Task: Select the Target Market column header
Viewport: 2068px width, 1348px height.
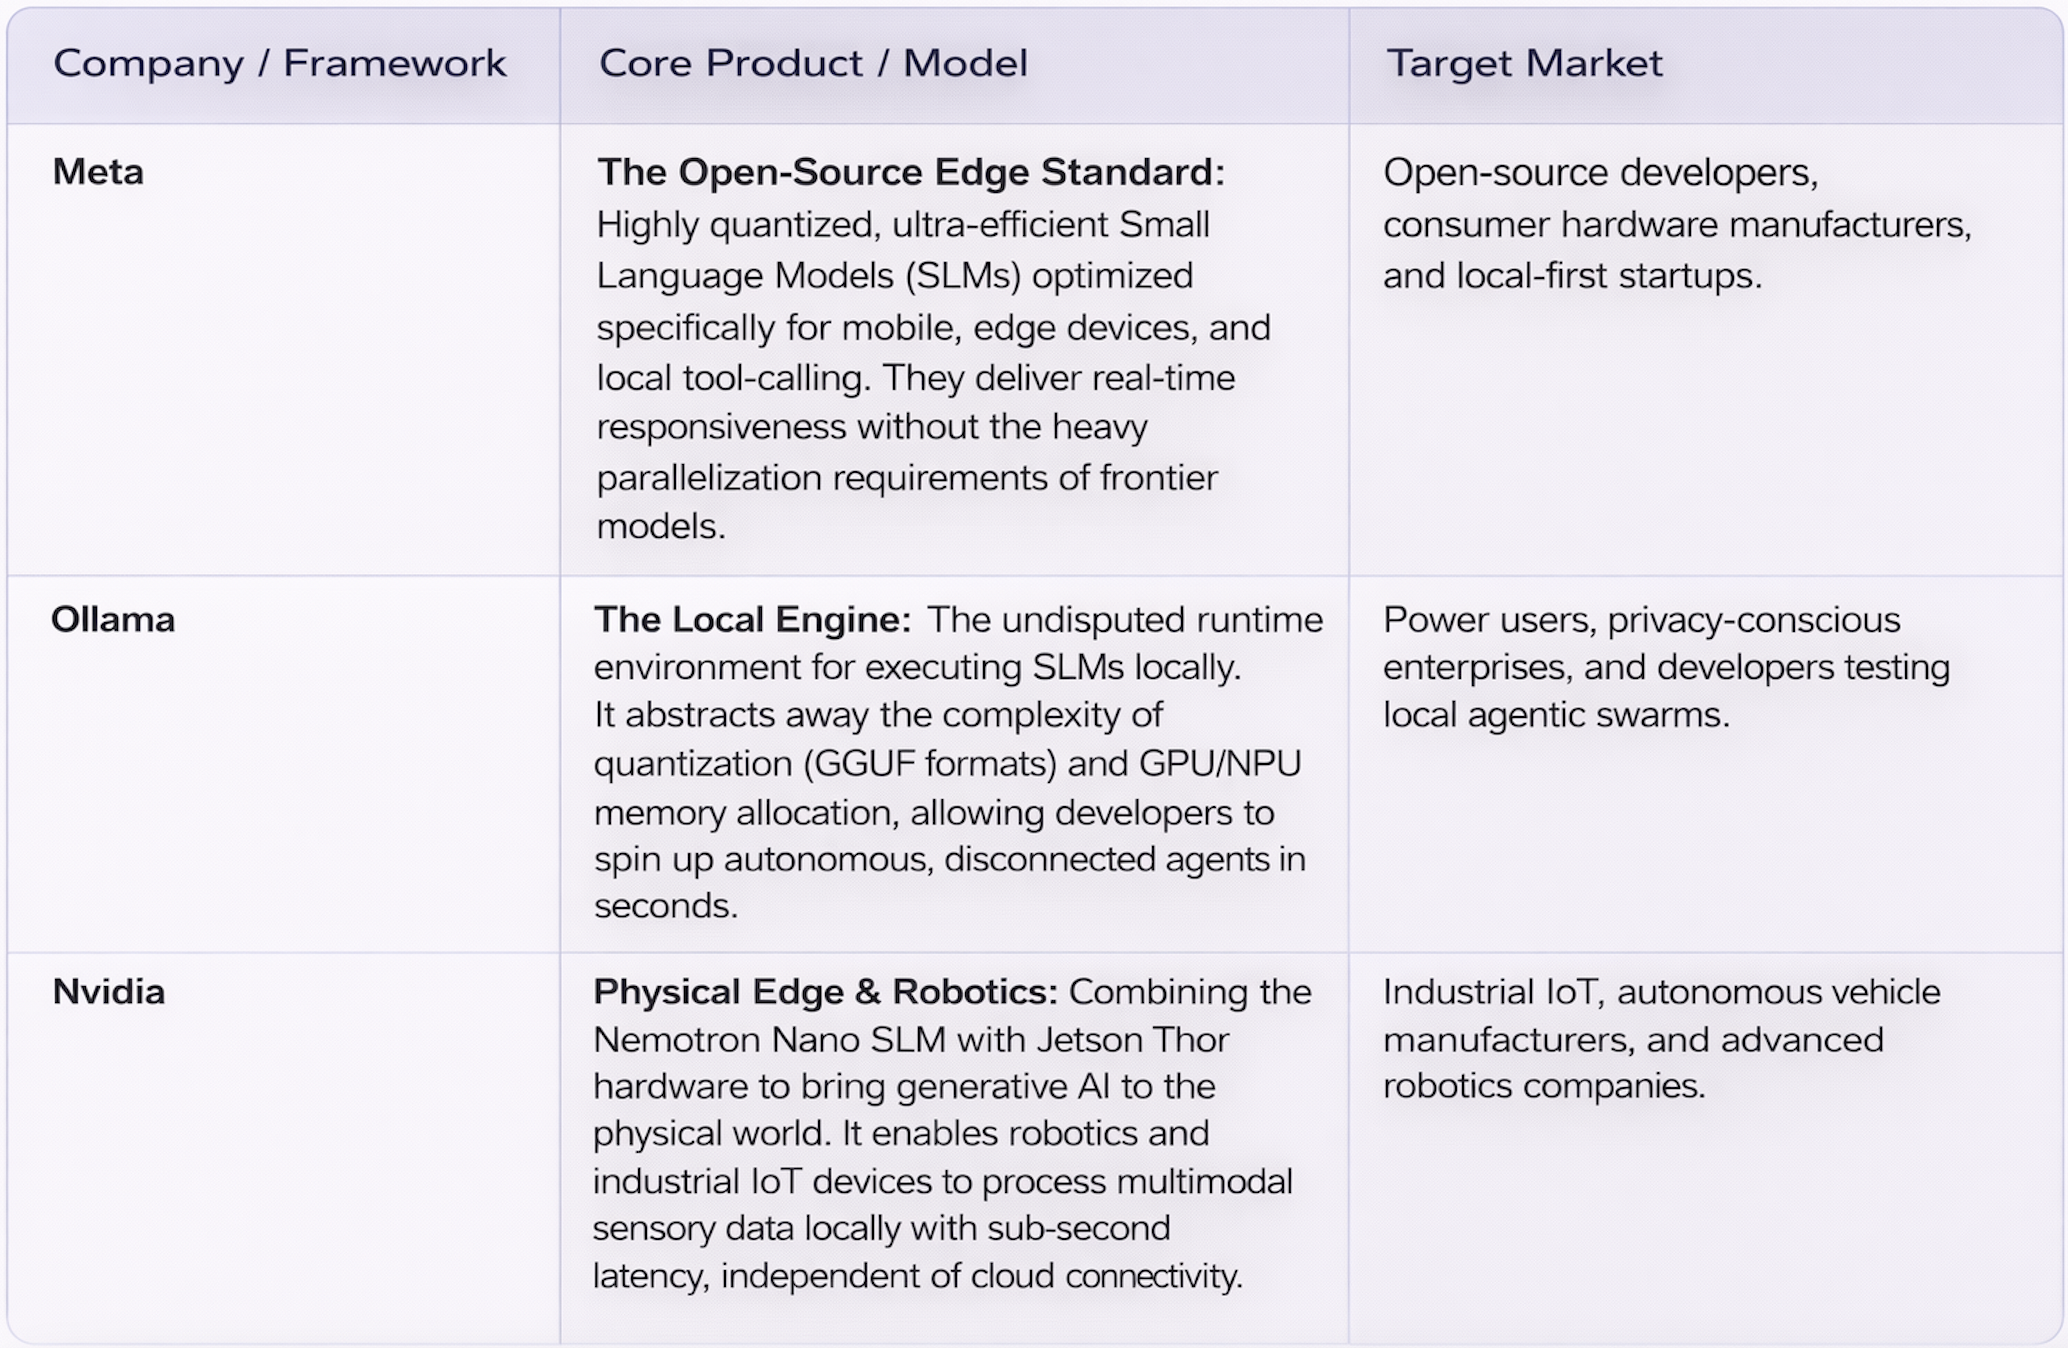Action: coord(1523,64)
